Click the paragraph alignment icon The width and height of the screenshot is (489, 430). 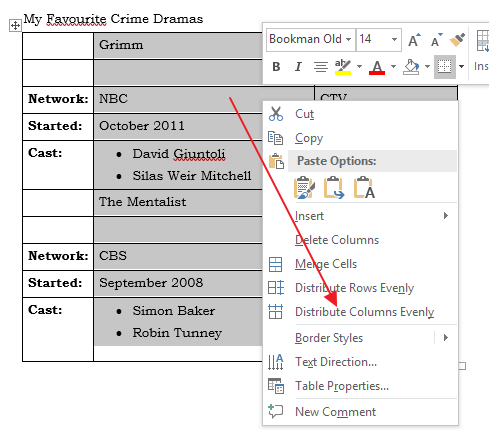click(321, 67)
